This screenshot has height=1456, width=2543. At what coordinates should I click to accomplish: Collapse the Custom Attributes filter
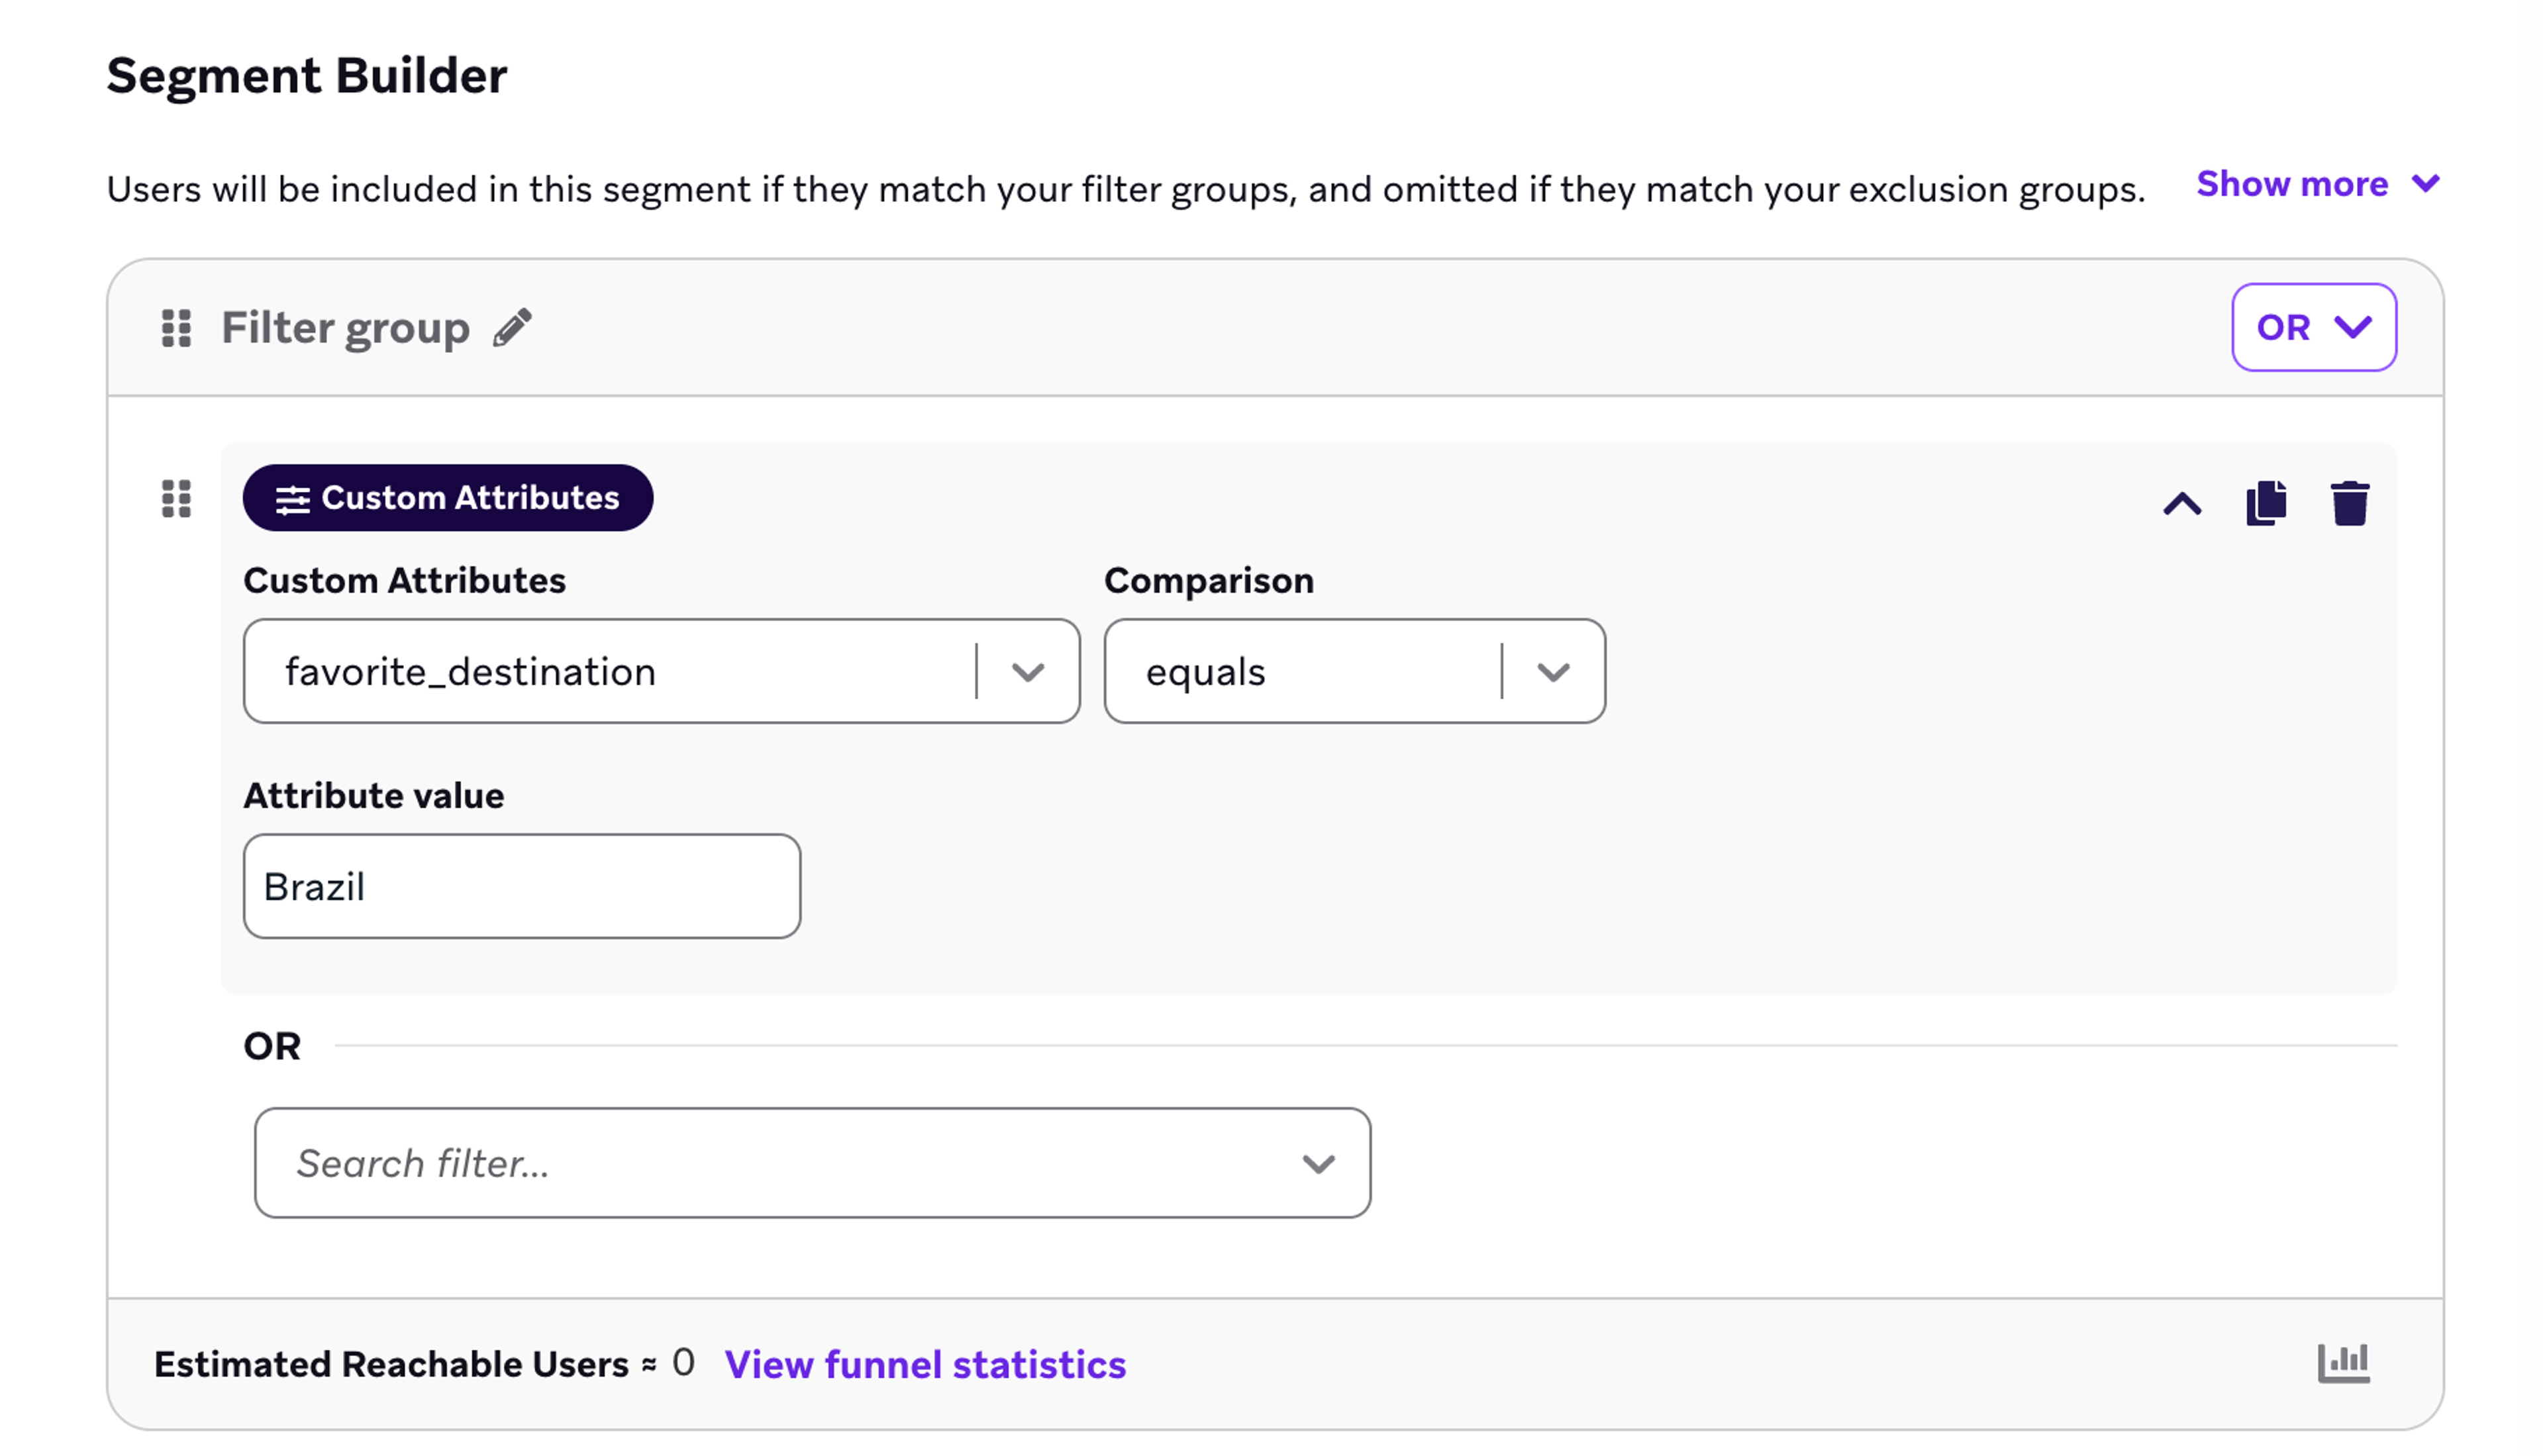2182,503
